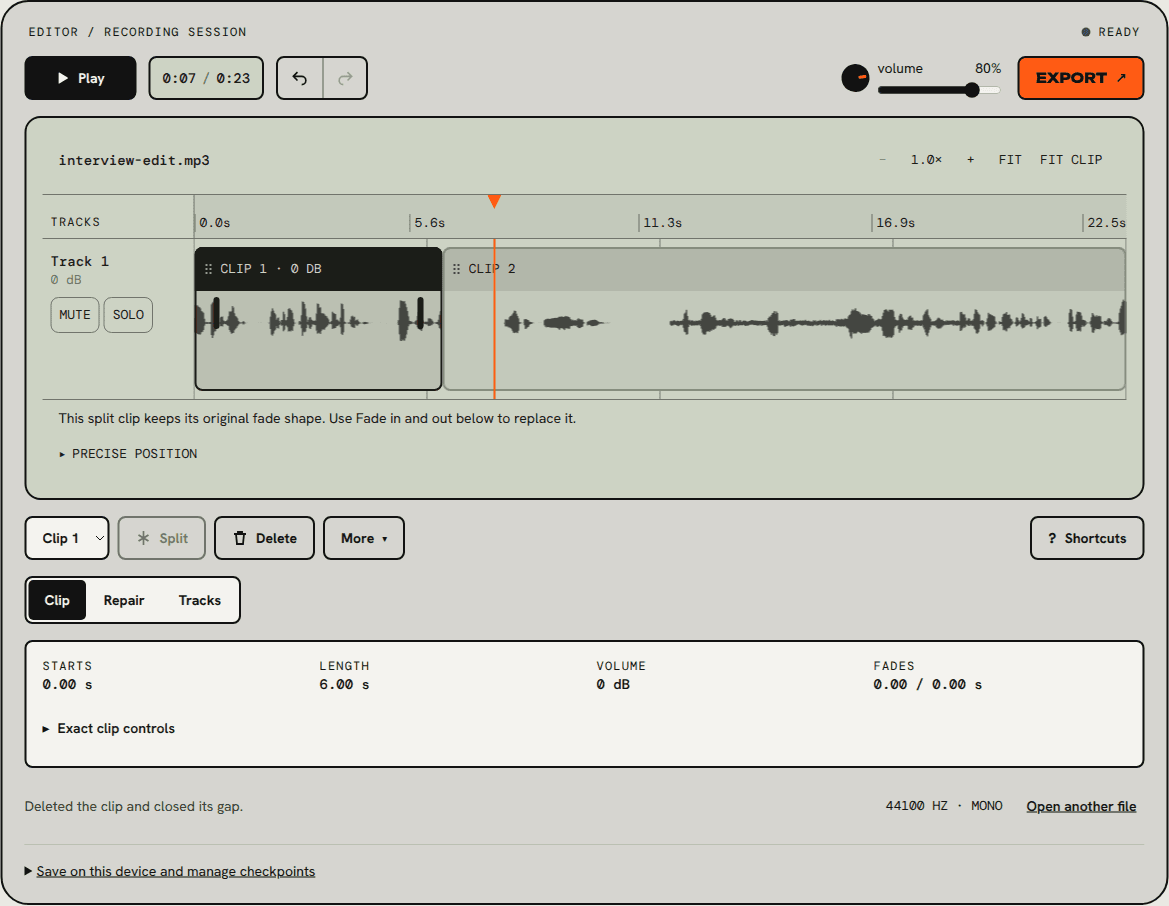1169x906 pixels.
Task: Switch to the Repair tab
Action: point(124,600)
